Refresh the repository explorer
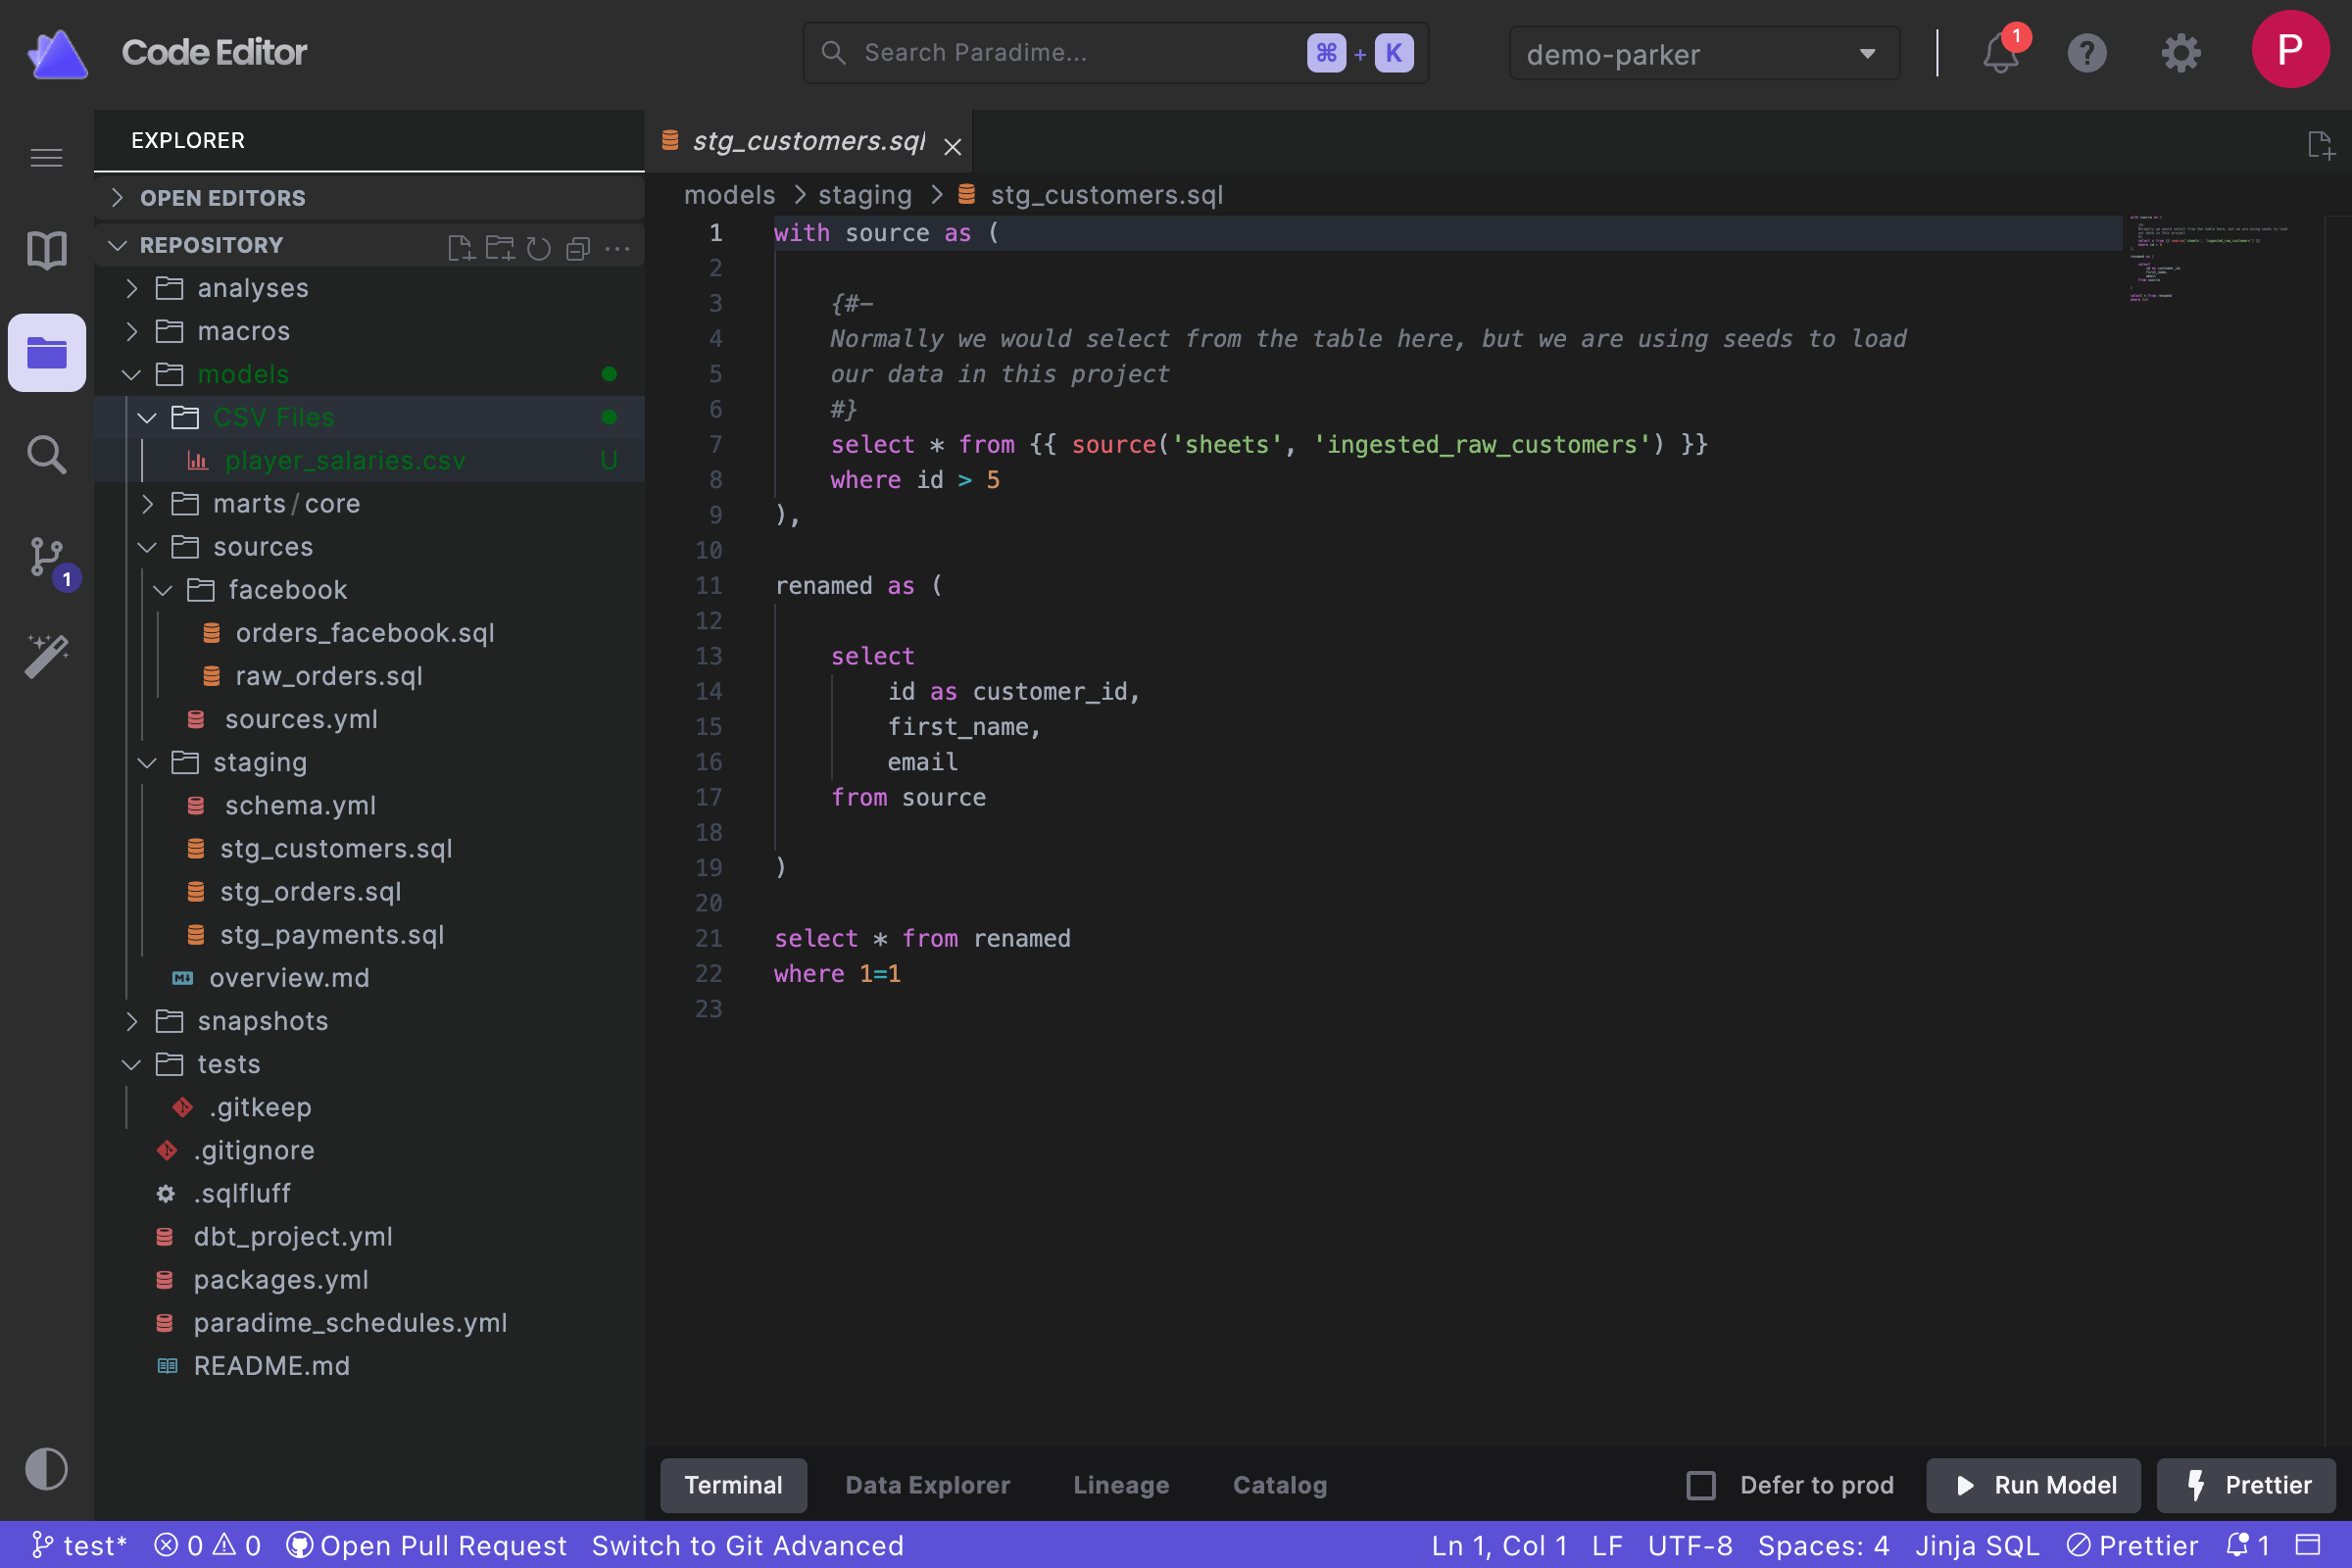Screen dimensions: 2352x1568 (x=539, y=247)
